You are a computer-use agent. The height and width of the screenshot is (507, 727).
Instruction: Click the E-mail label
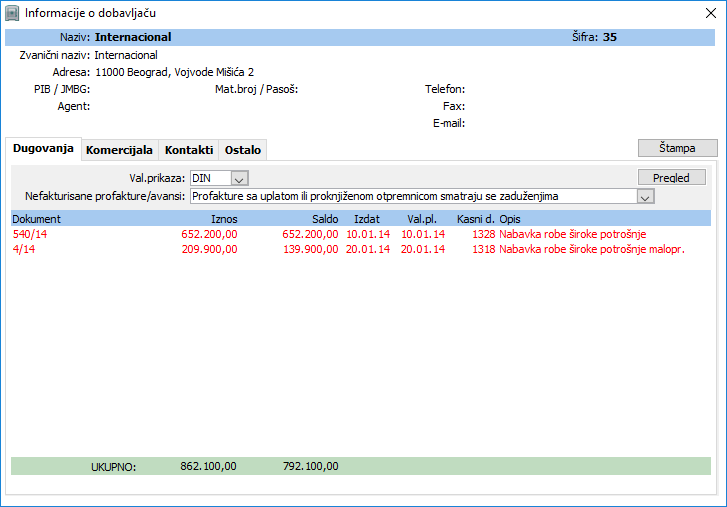click(x=449, y=123)
